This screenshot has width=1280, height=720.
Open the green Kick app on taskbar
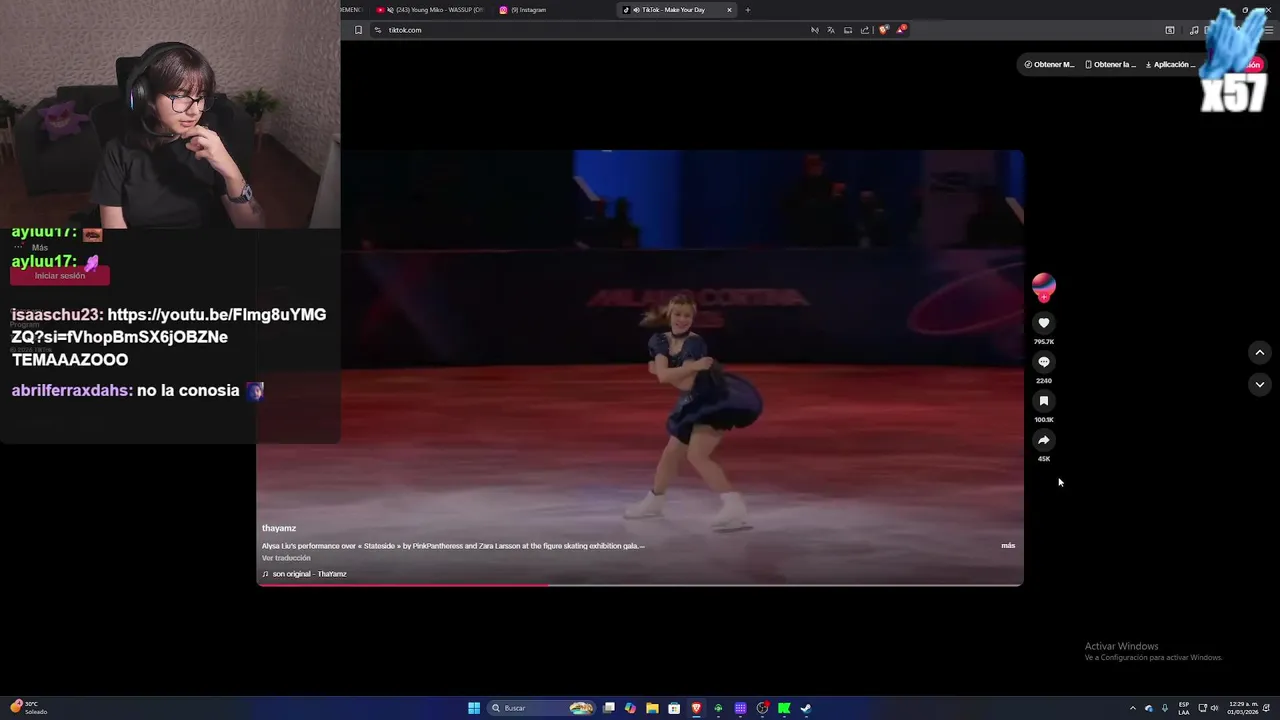pos(784,708)
